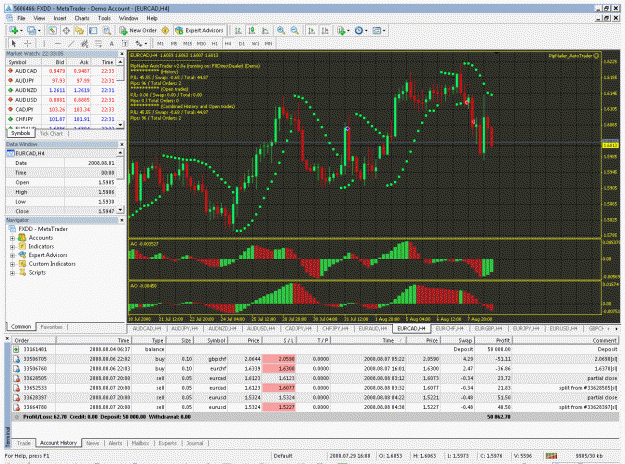Image resolution: width=625 pixels, height=464 pixels.
Task: Set the M1 timeframe
Action: 160,43
